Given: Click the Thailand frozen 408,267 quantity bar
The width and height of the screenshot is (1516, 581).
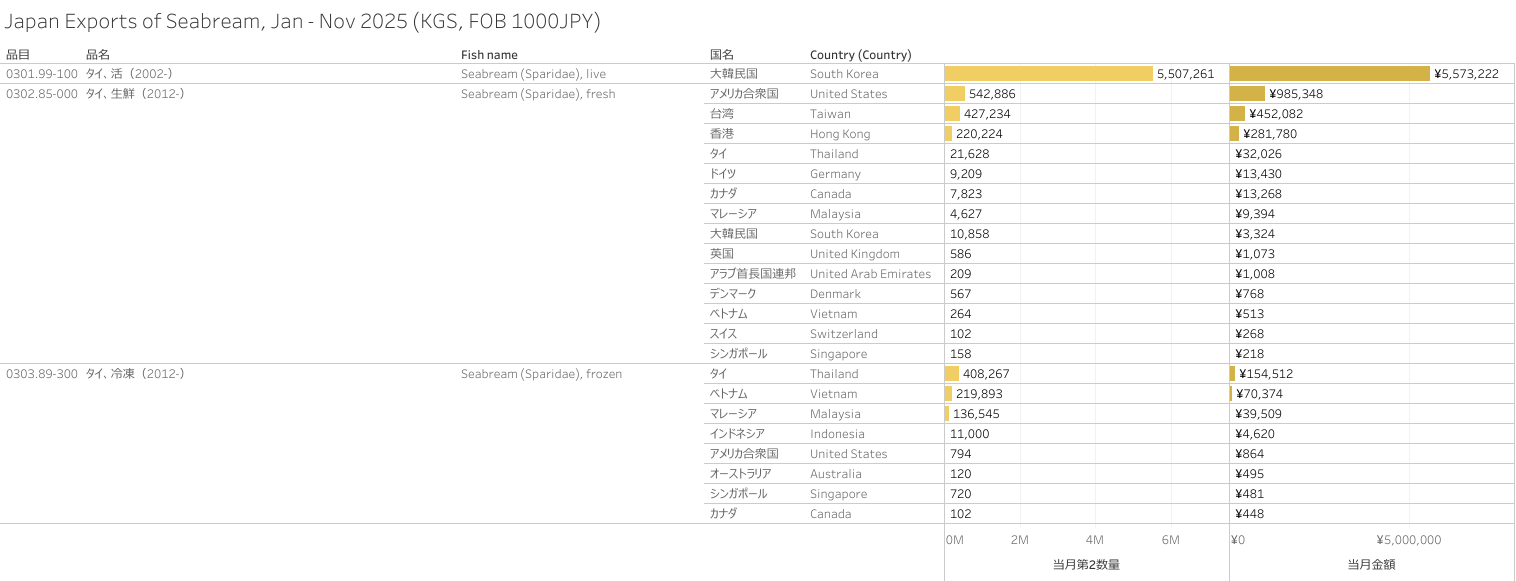Looking at the screenshot, I should point(952,374).
